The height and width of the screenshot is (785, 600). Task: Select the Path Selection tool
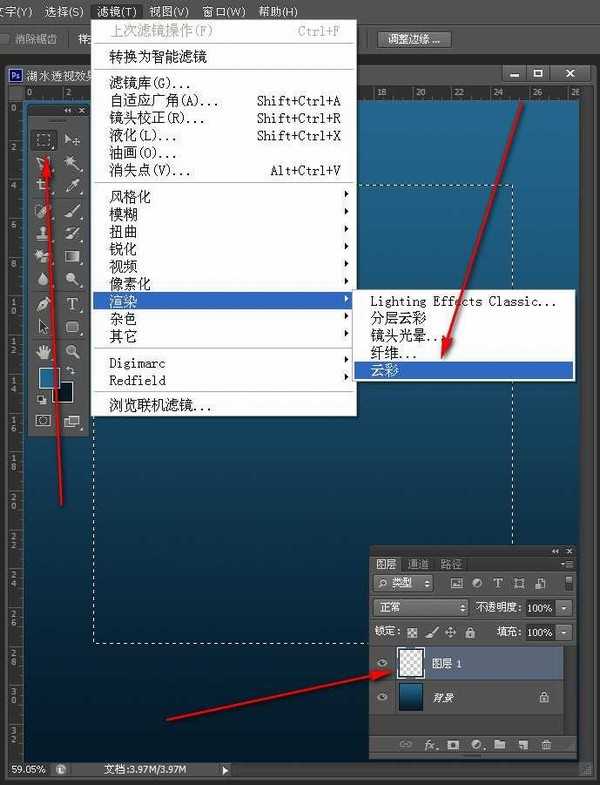point(44,326)
